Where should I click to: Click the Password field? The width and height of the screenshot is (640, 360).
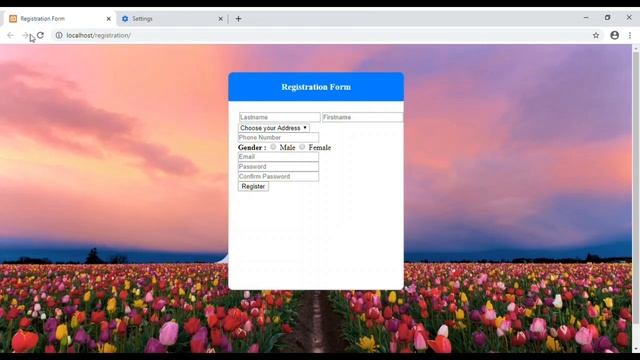click(278, 167)
